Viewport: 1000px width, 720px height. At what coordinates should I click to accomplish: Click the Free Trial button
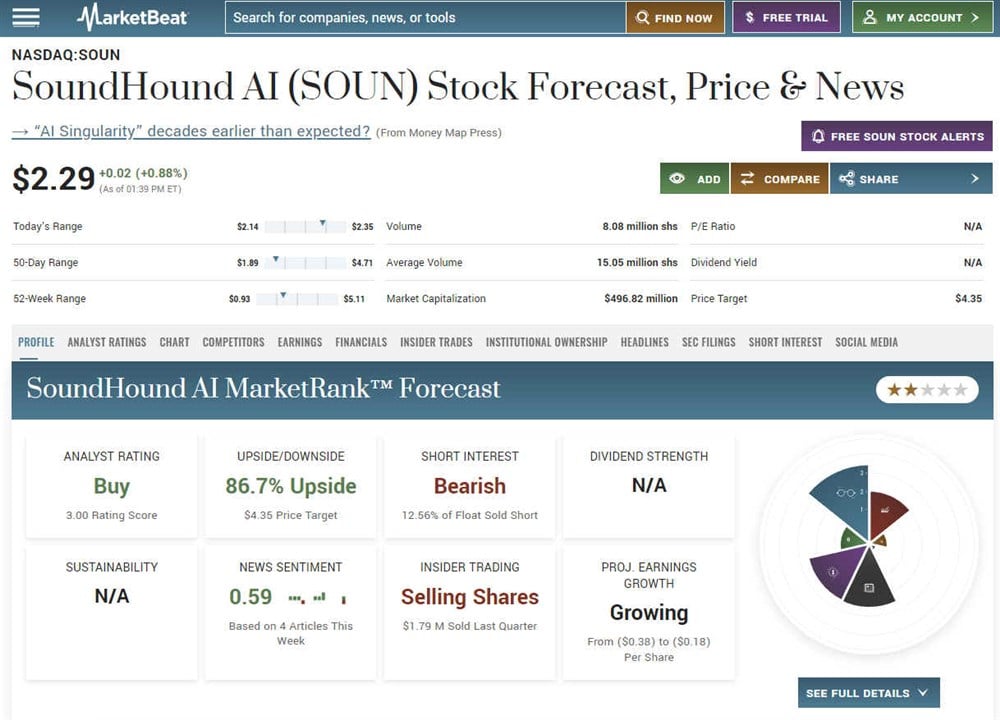pos(786,17)
